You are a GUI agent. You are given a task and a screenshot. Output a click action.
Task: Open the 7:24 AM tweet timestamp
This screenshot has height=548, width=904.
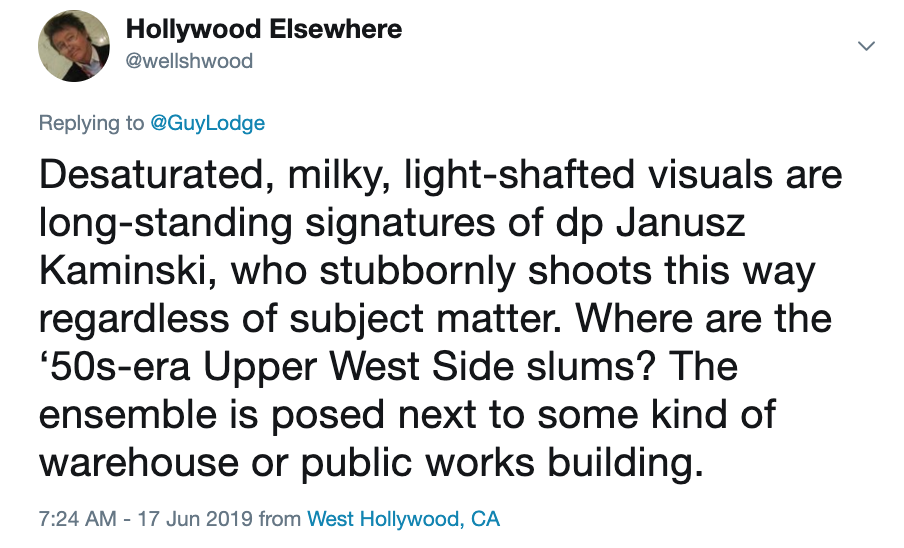77,519
